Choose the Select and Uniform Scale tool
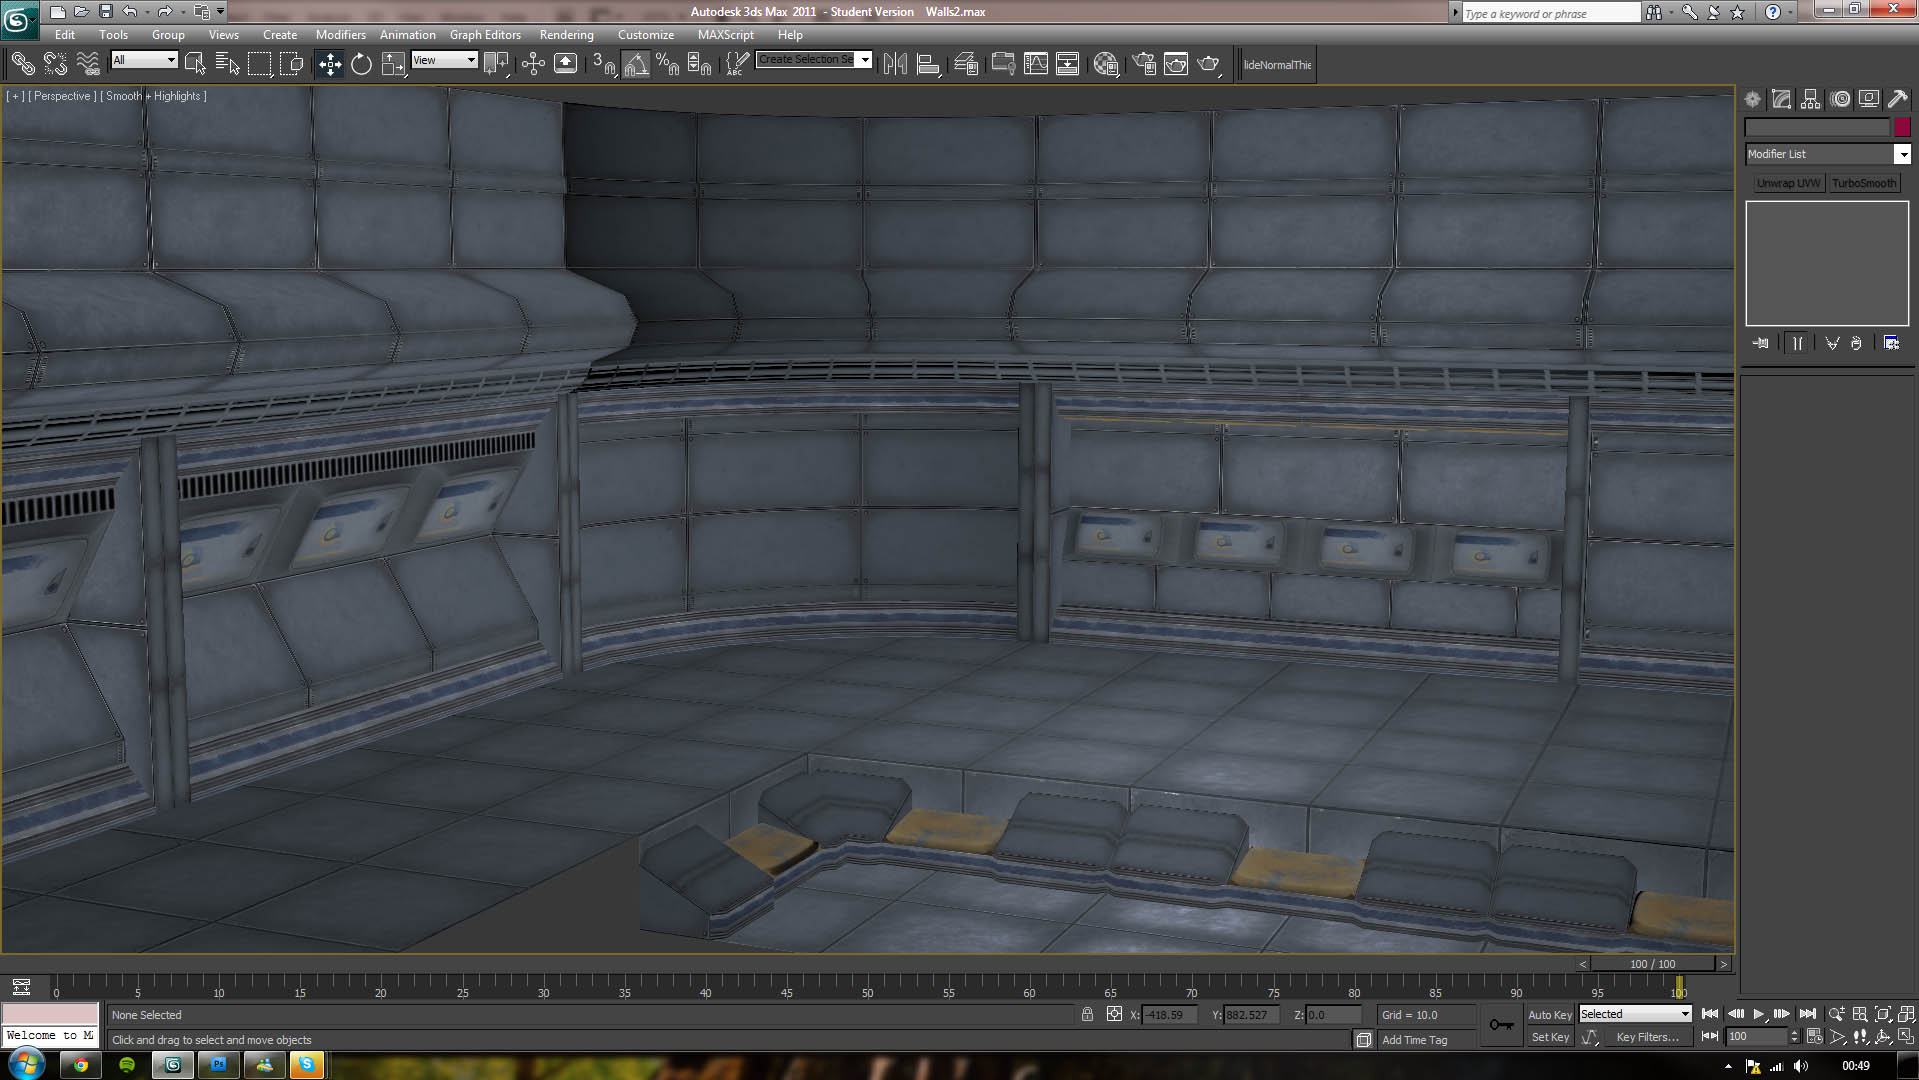 point(394,64)
